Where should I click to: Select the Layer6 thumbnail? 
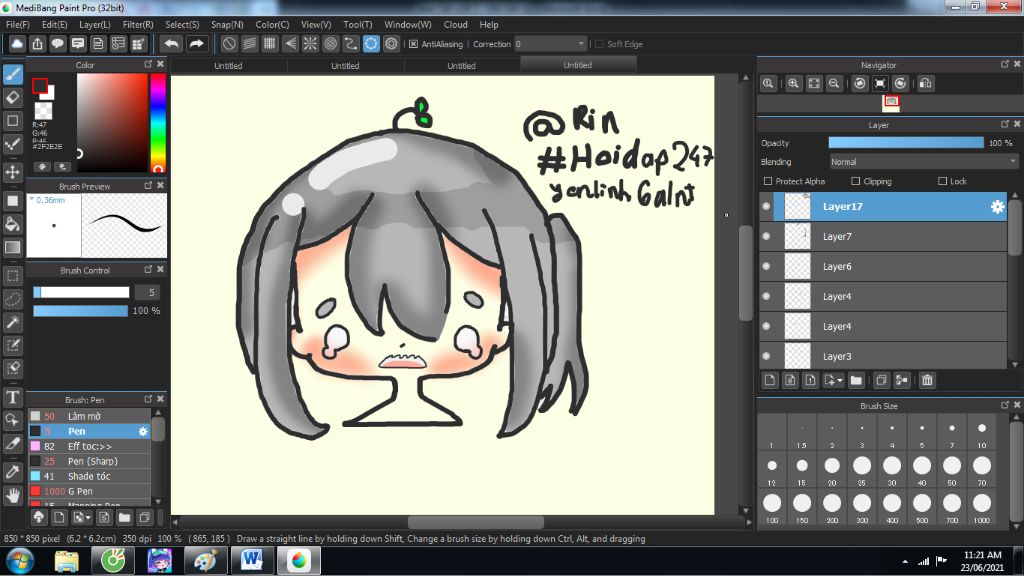797,266
